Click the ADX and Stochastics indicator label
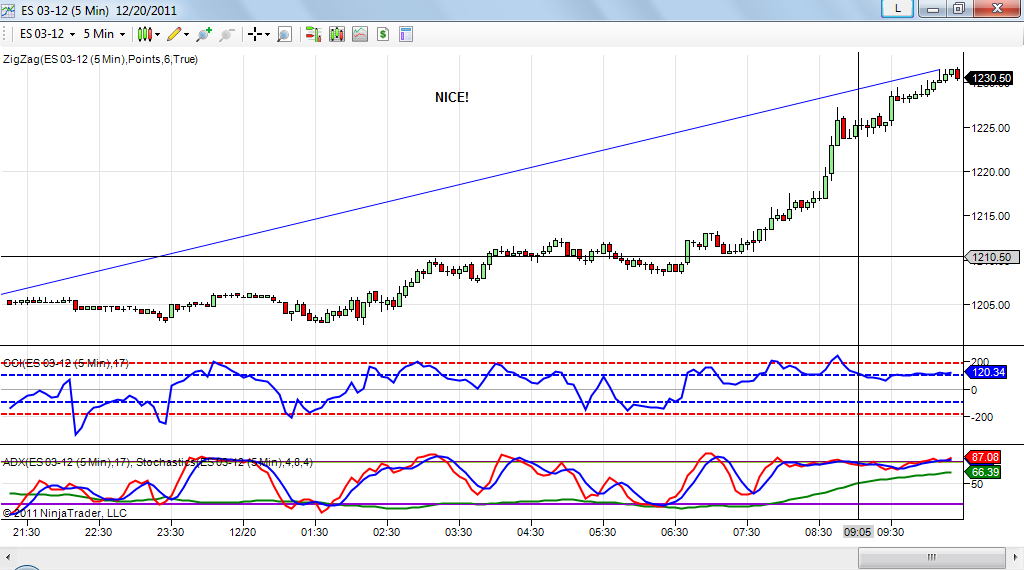 [158, 462]
